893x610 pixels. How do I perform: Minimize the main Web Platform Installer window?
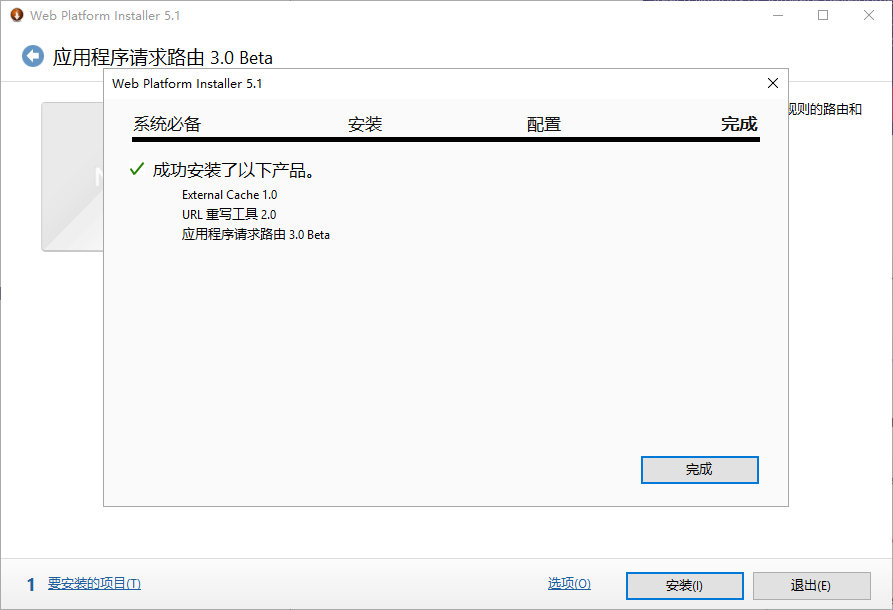[778, 15]
